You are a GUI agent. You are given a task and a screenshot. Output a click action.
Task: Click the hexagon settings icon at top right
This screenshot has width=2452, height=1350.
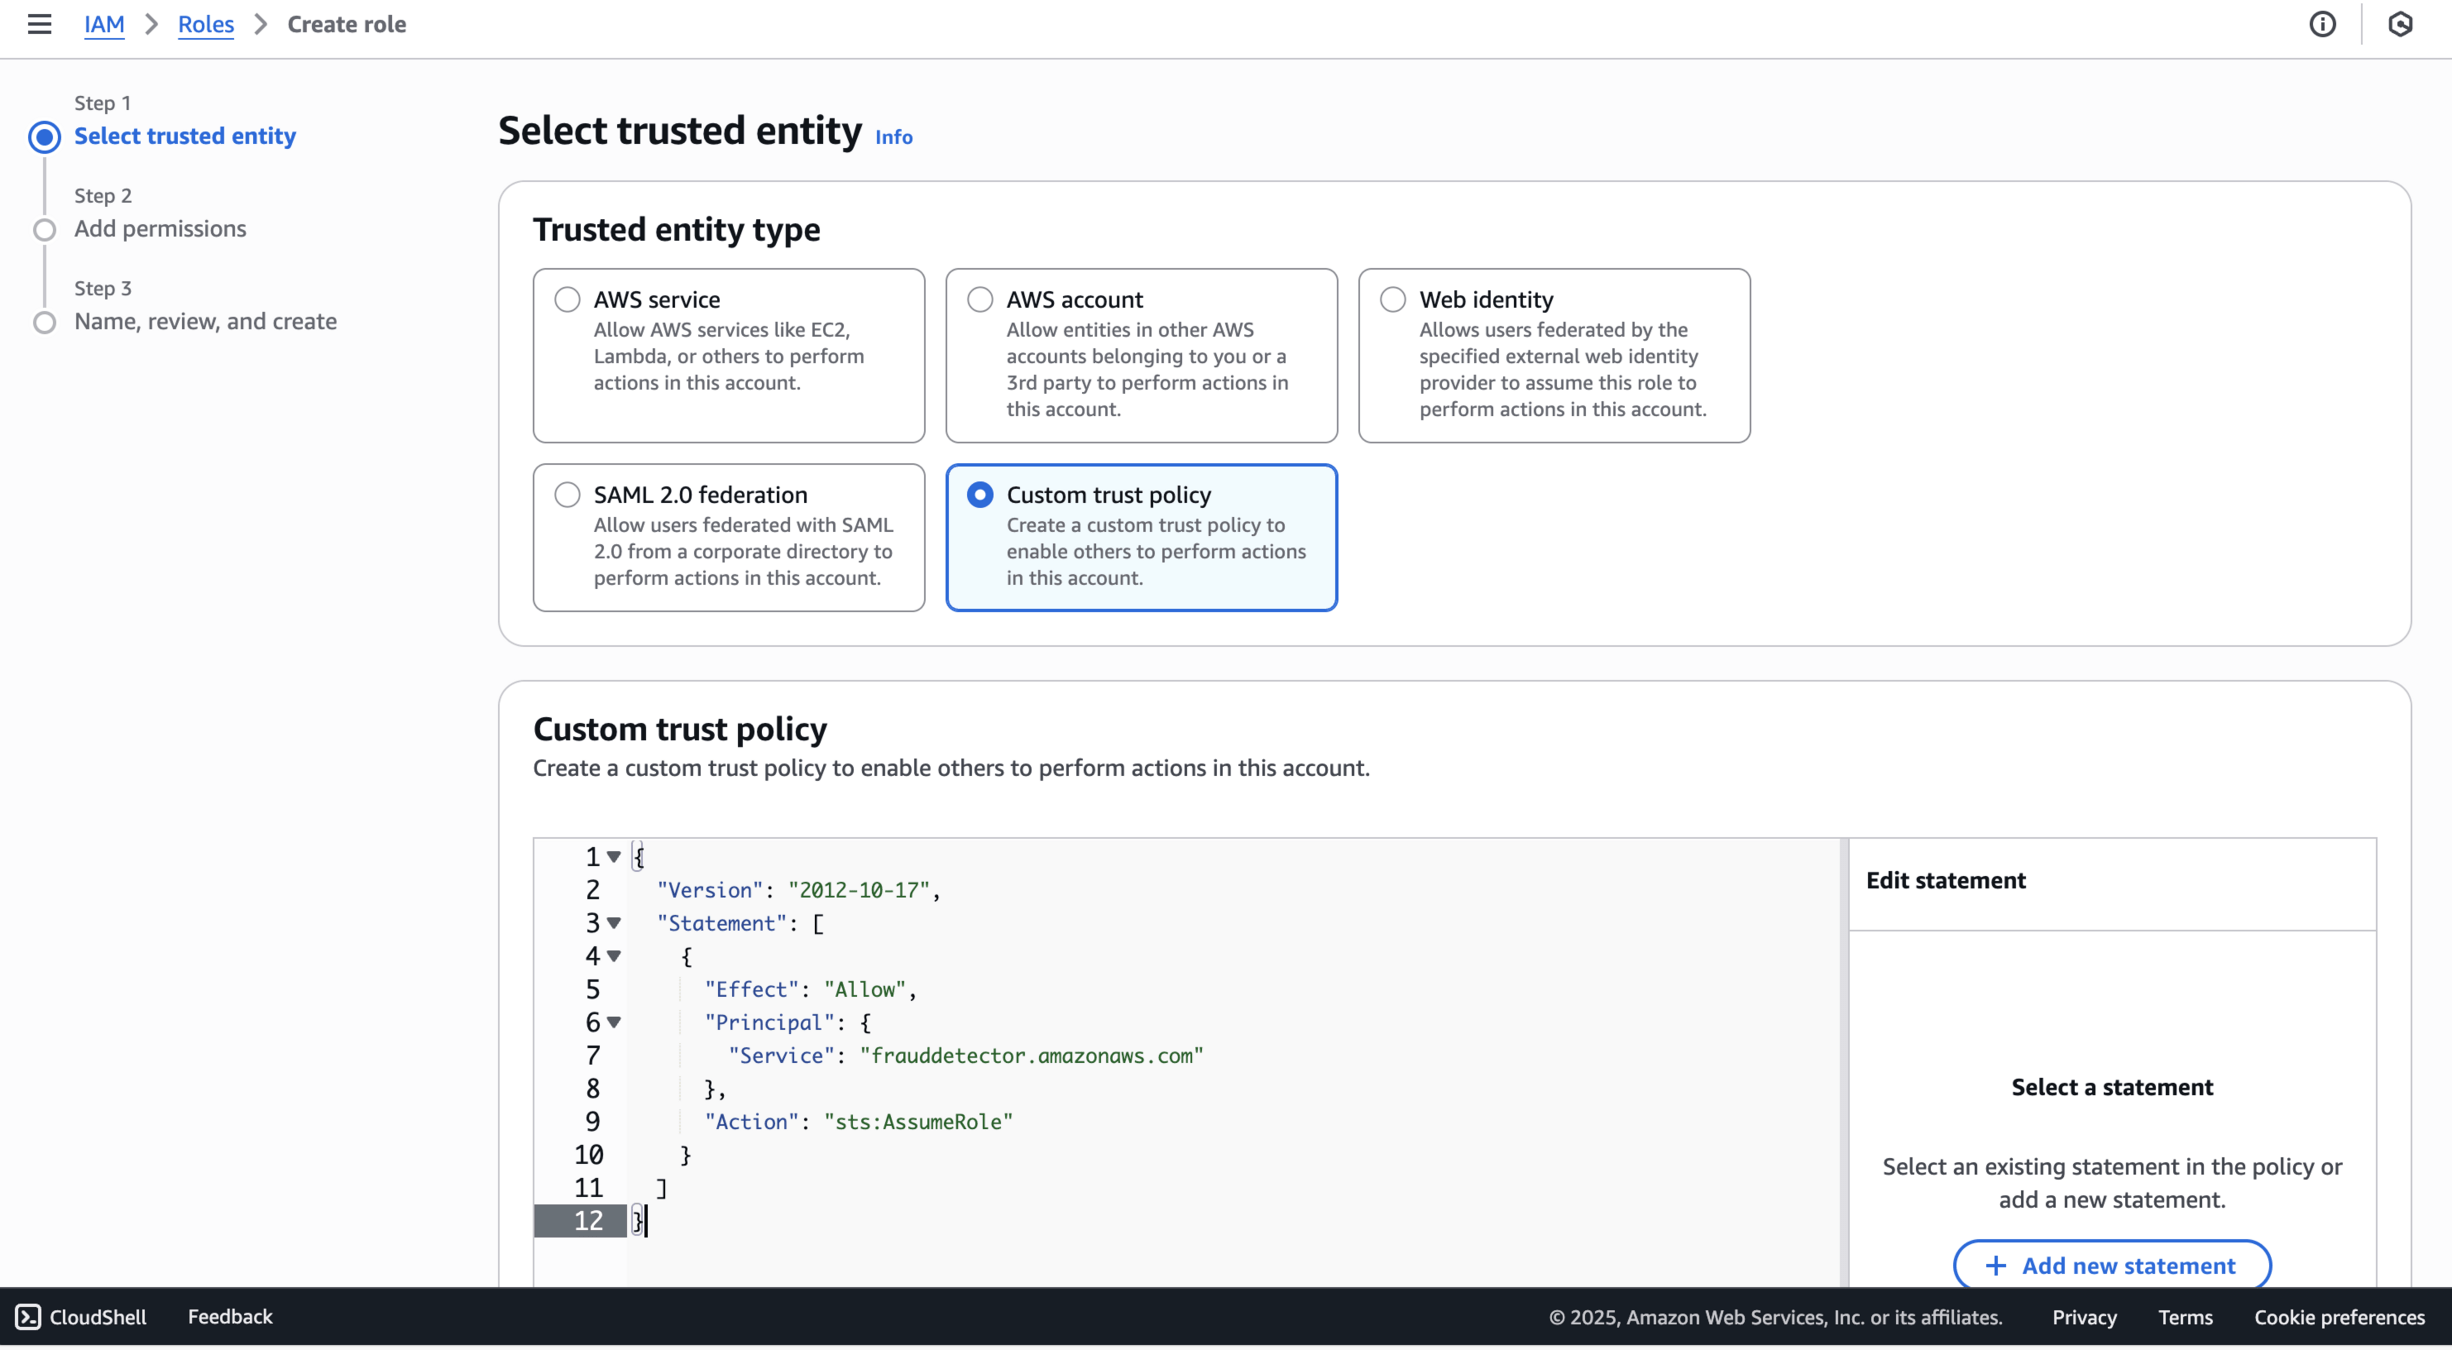pos(2400,24)
